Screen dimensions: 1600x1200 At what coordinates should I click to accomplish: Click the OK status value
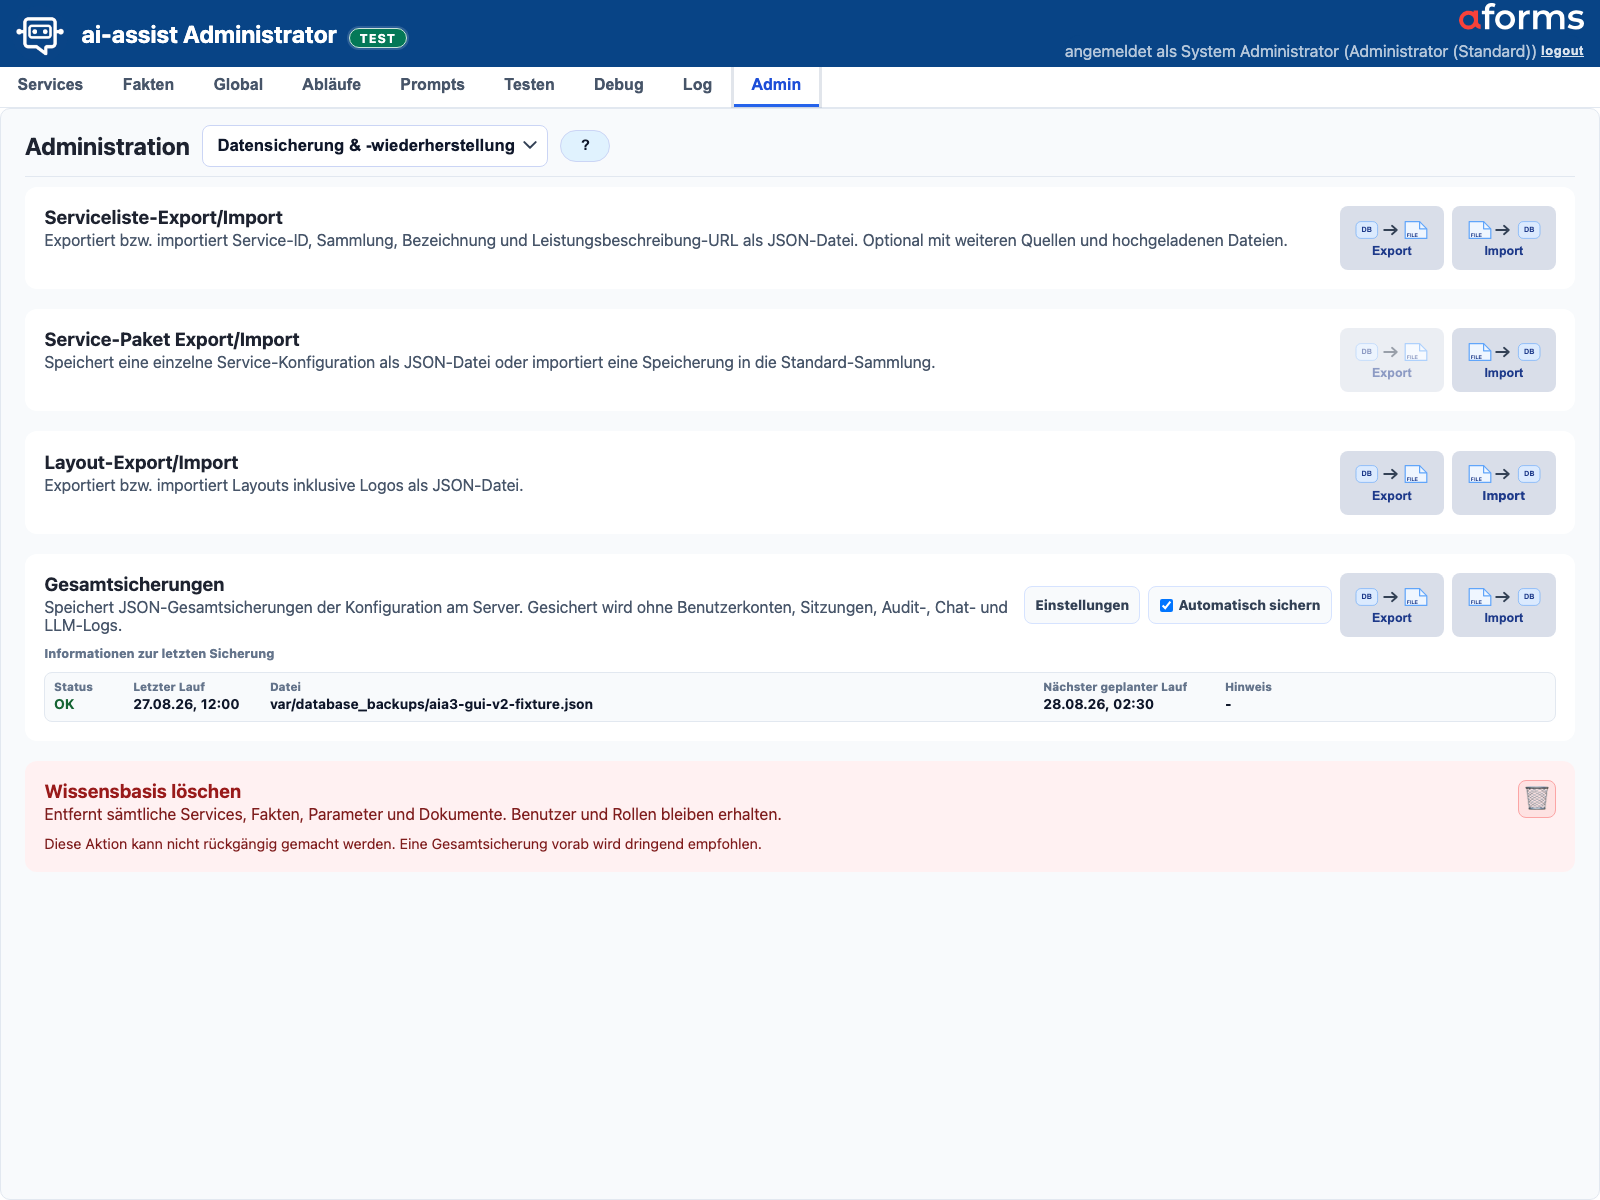(64, 704)
